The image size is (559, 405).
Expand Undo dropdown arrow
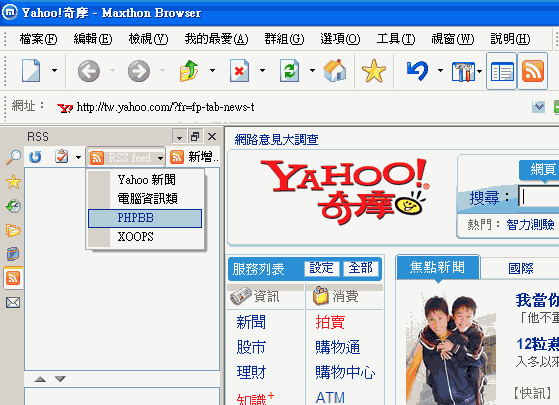tap(440, 71)
